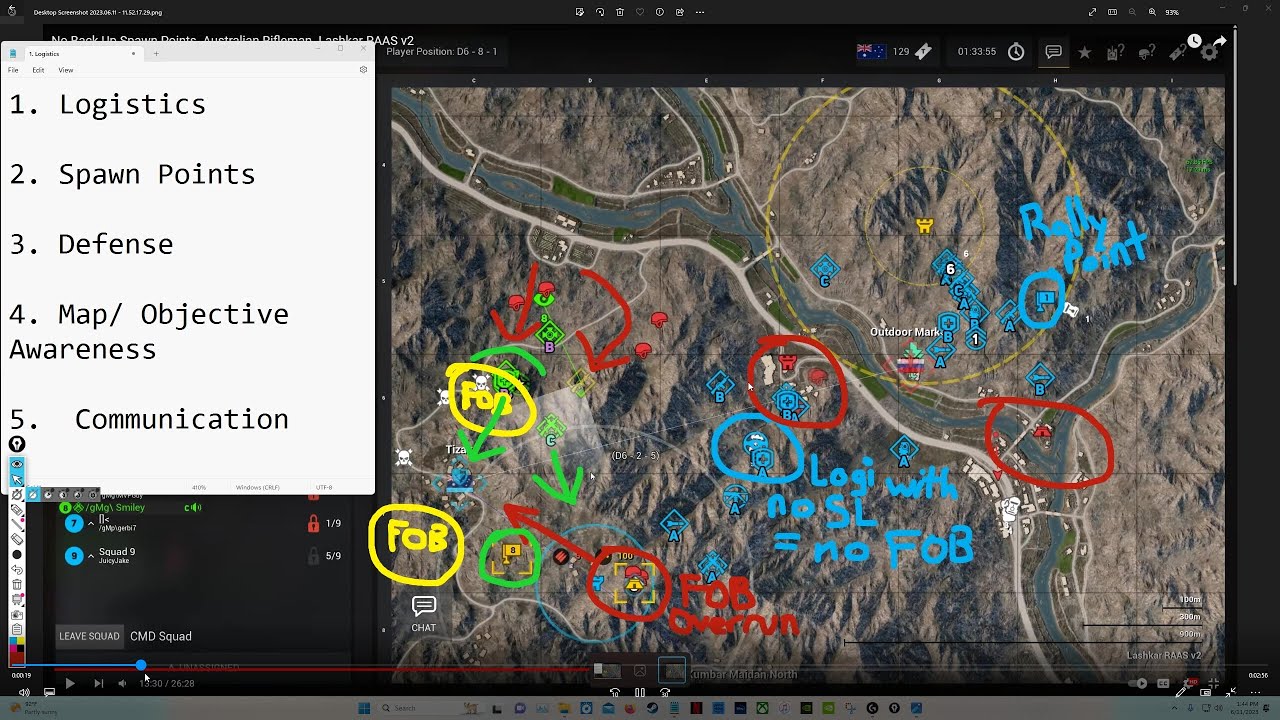Open the Photos 'see more' ellipsis menu
The width and height of the screenshot is (1280, 720).
pyautogui.click(x=699, y=12)
